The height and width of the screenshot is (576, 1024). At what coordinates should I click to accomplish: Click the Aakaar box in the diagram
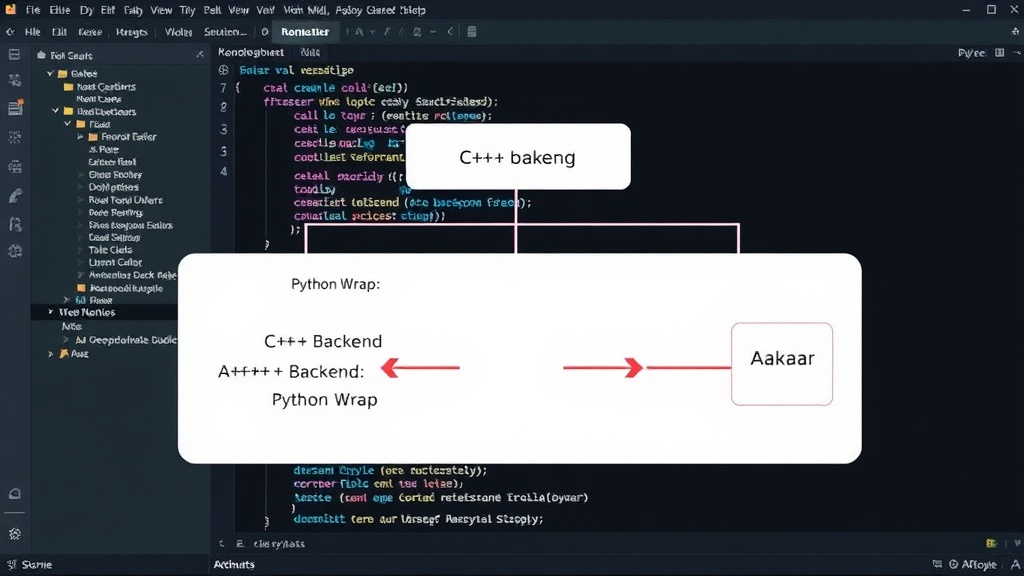(x=782, y=364)
